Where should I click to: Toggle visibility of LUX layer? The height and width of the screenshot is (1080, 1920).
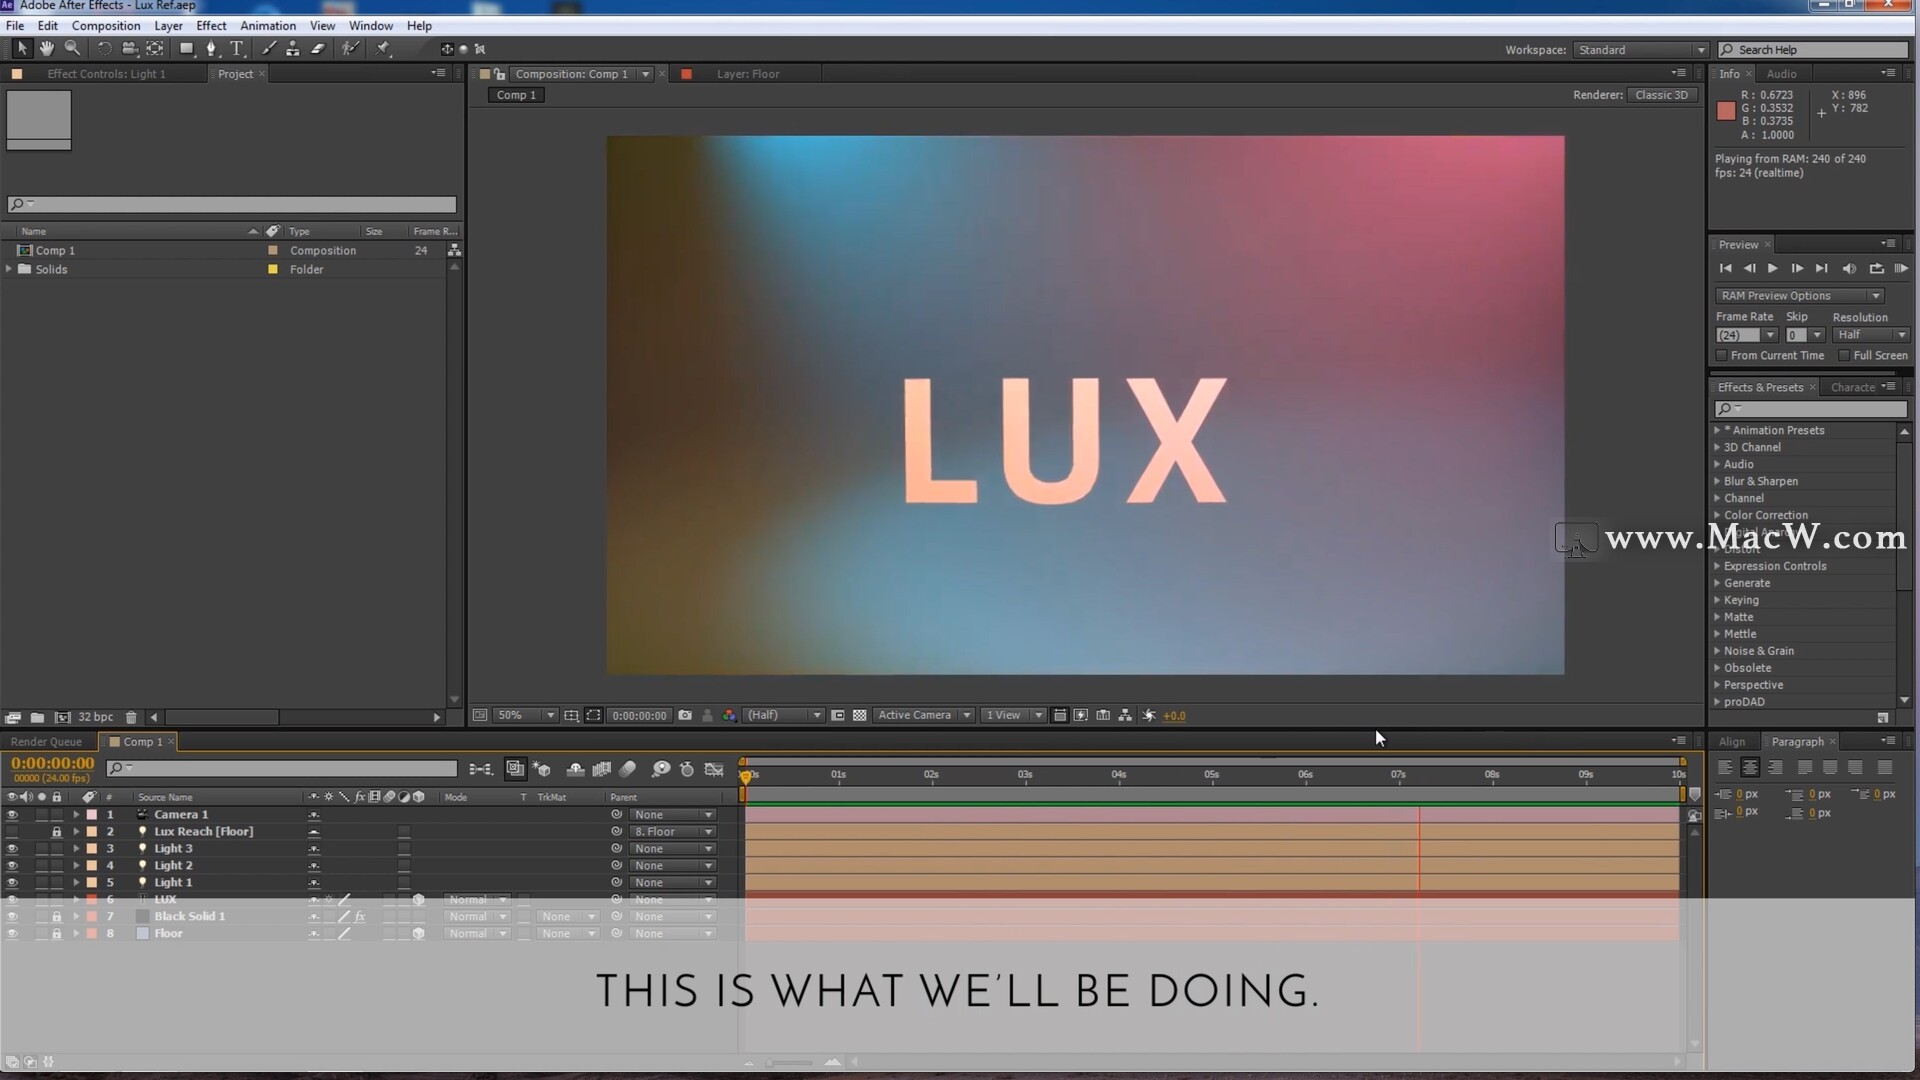pyautogui.click(x=11, y=898)
